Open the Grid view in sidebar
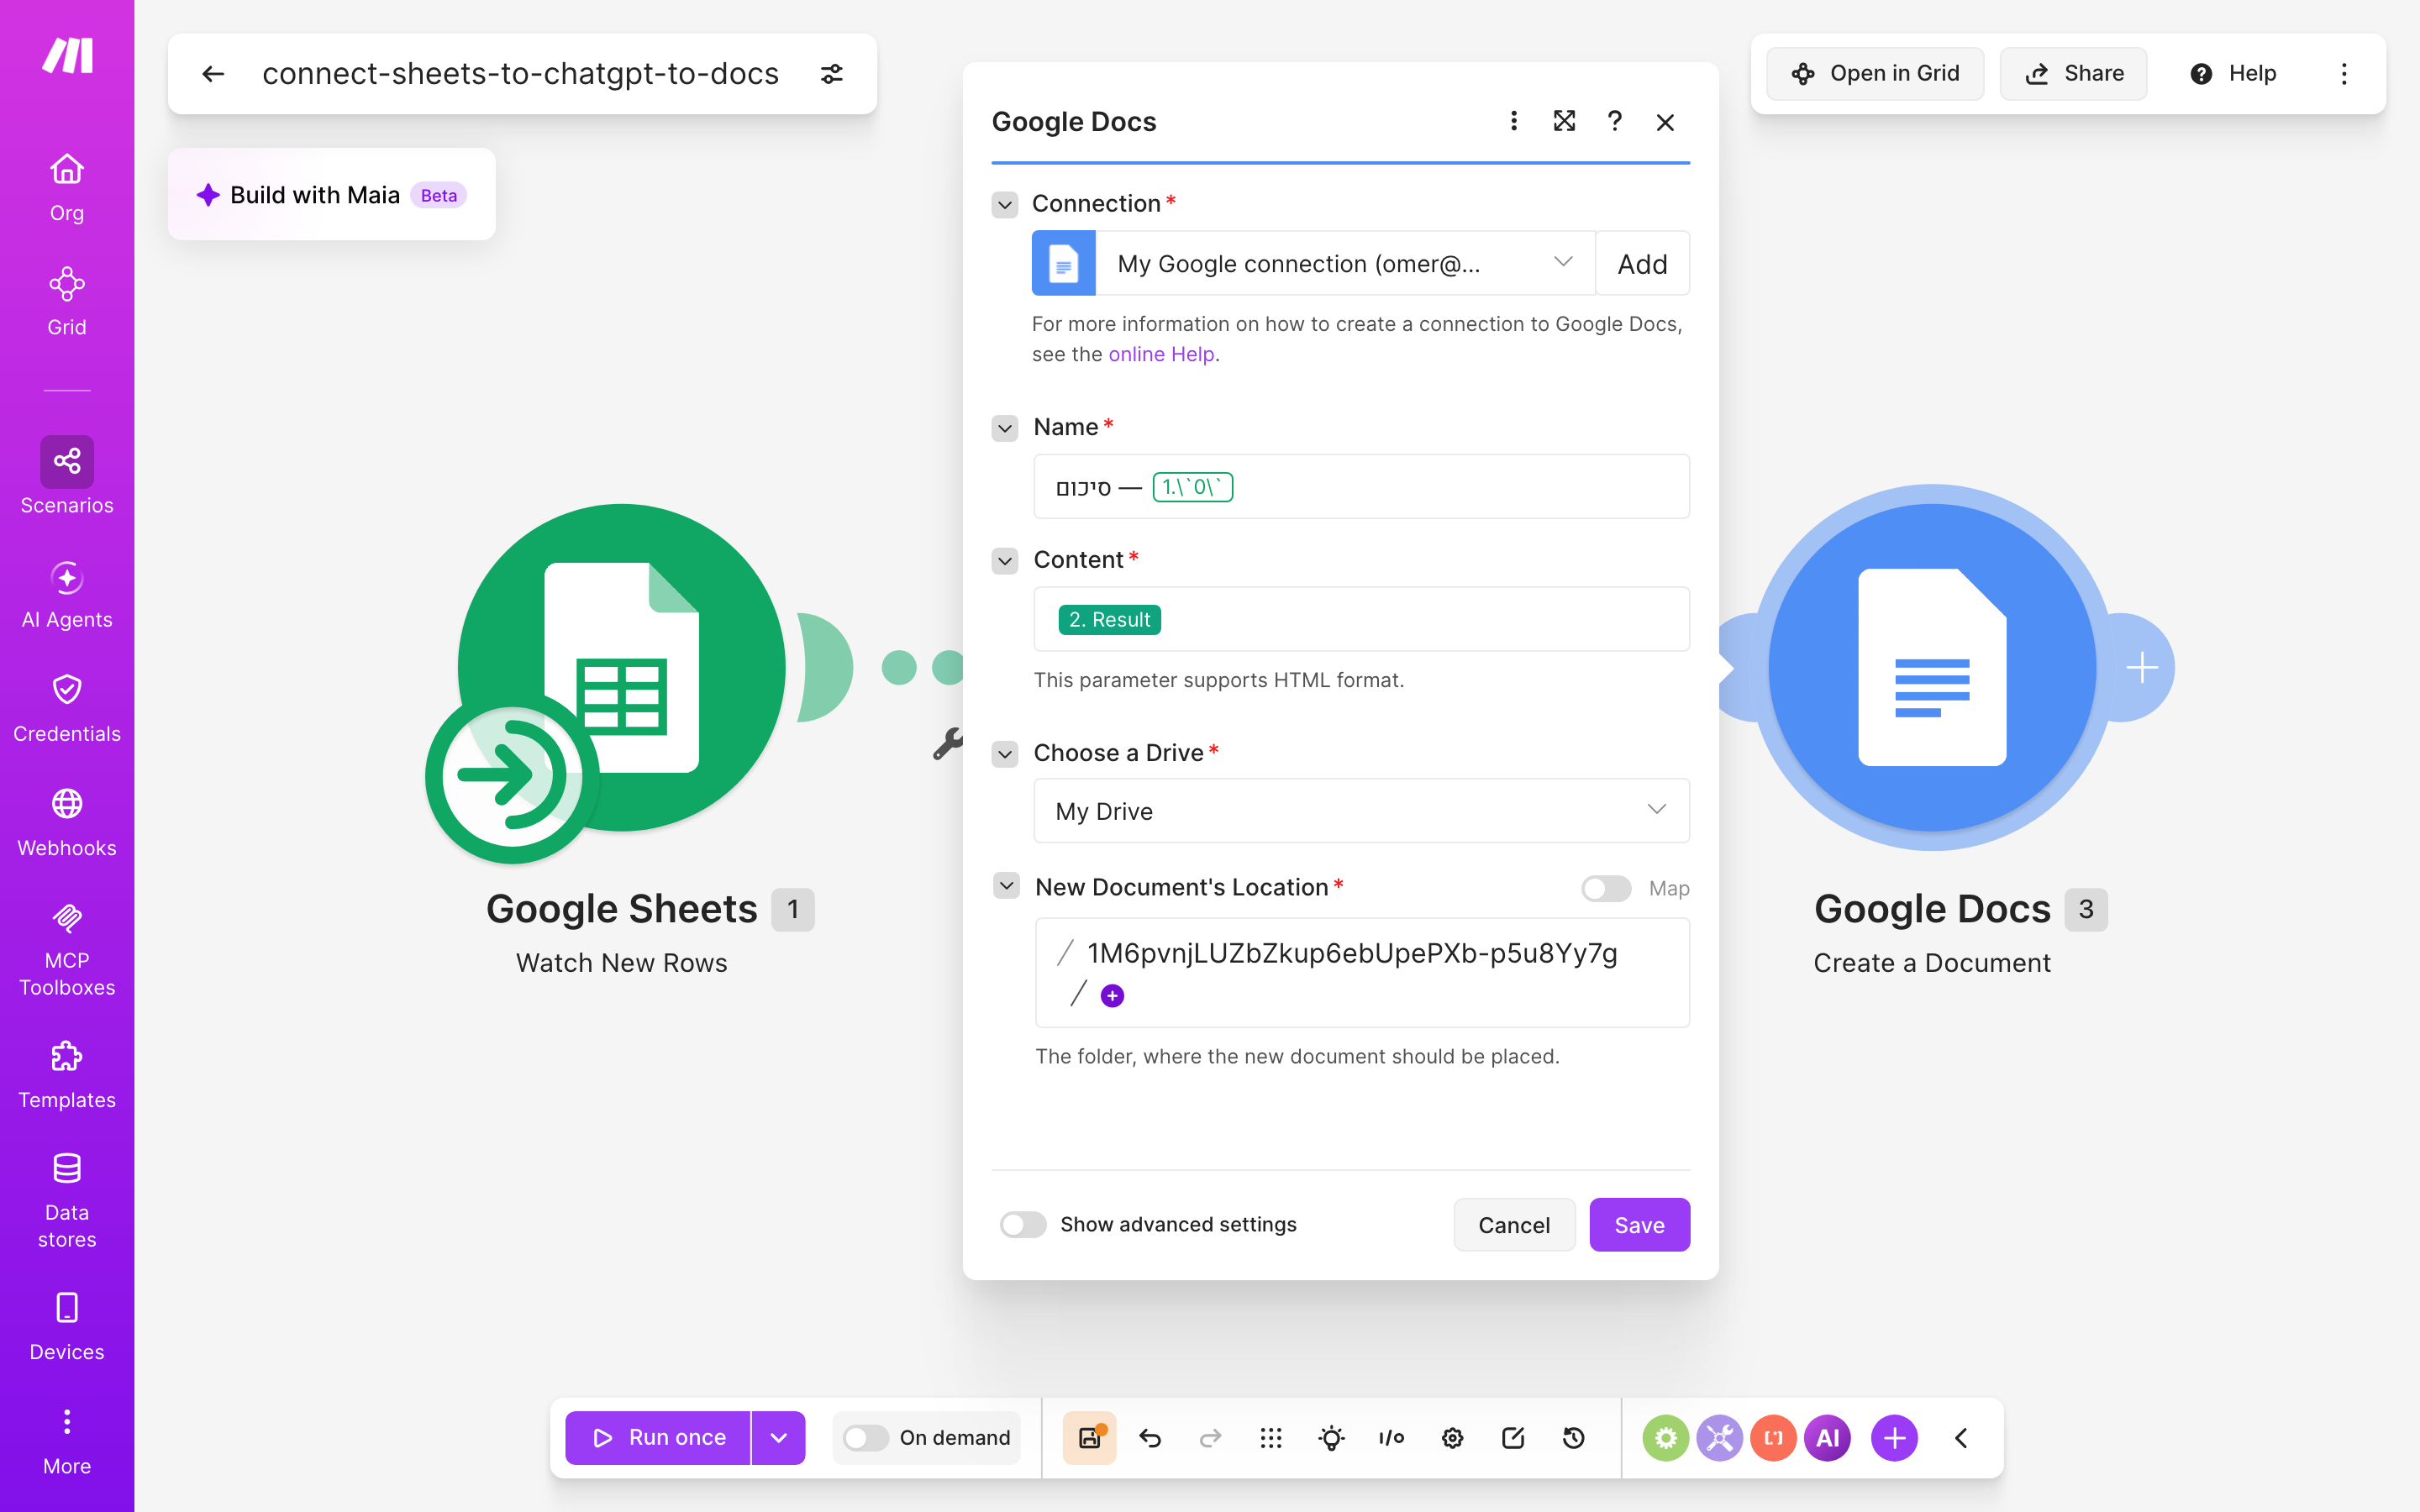 (x=67, y=301)
